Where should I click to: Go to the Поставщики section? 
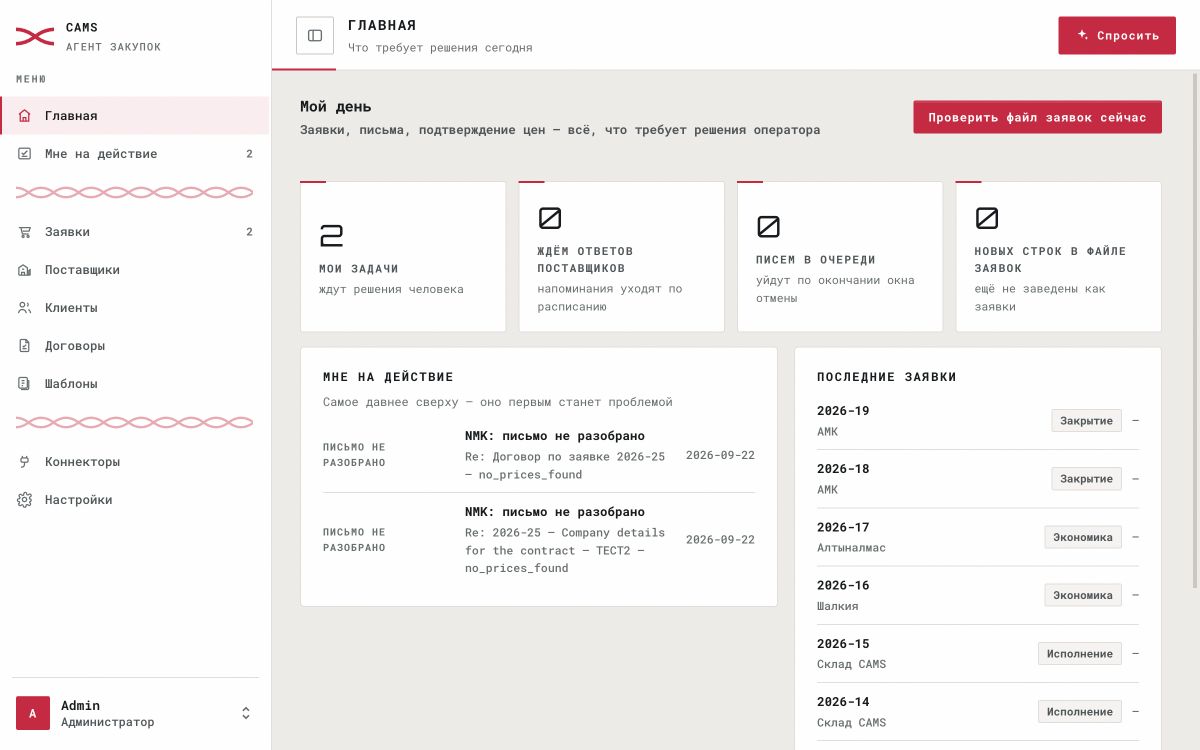click(135, 270)
